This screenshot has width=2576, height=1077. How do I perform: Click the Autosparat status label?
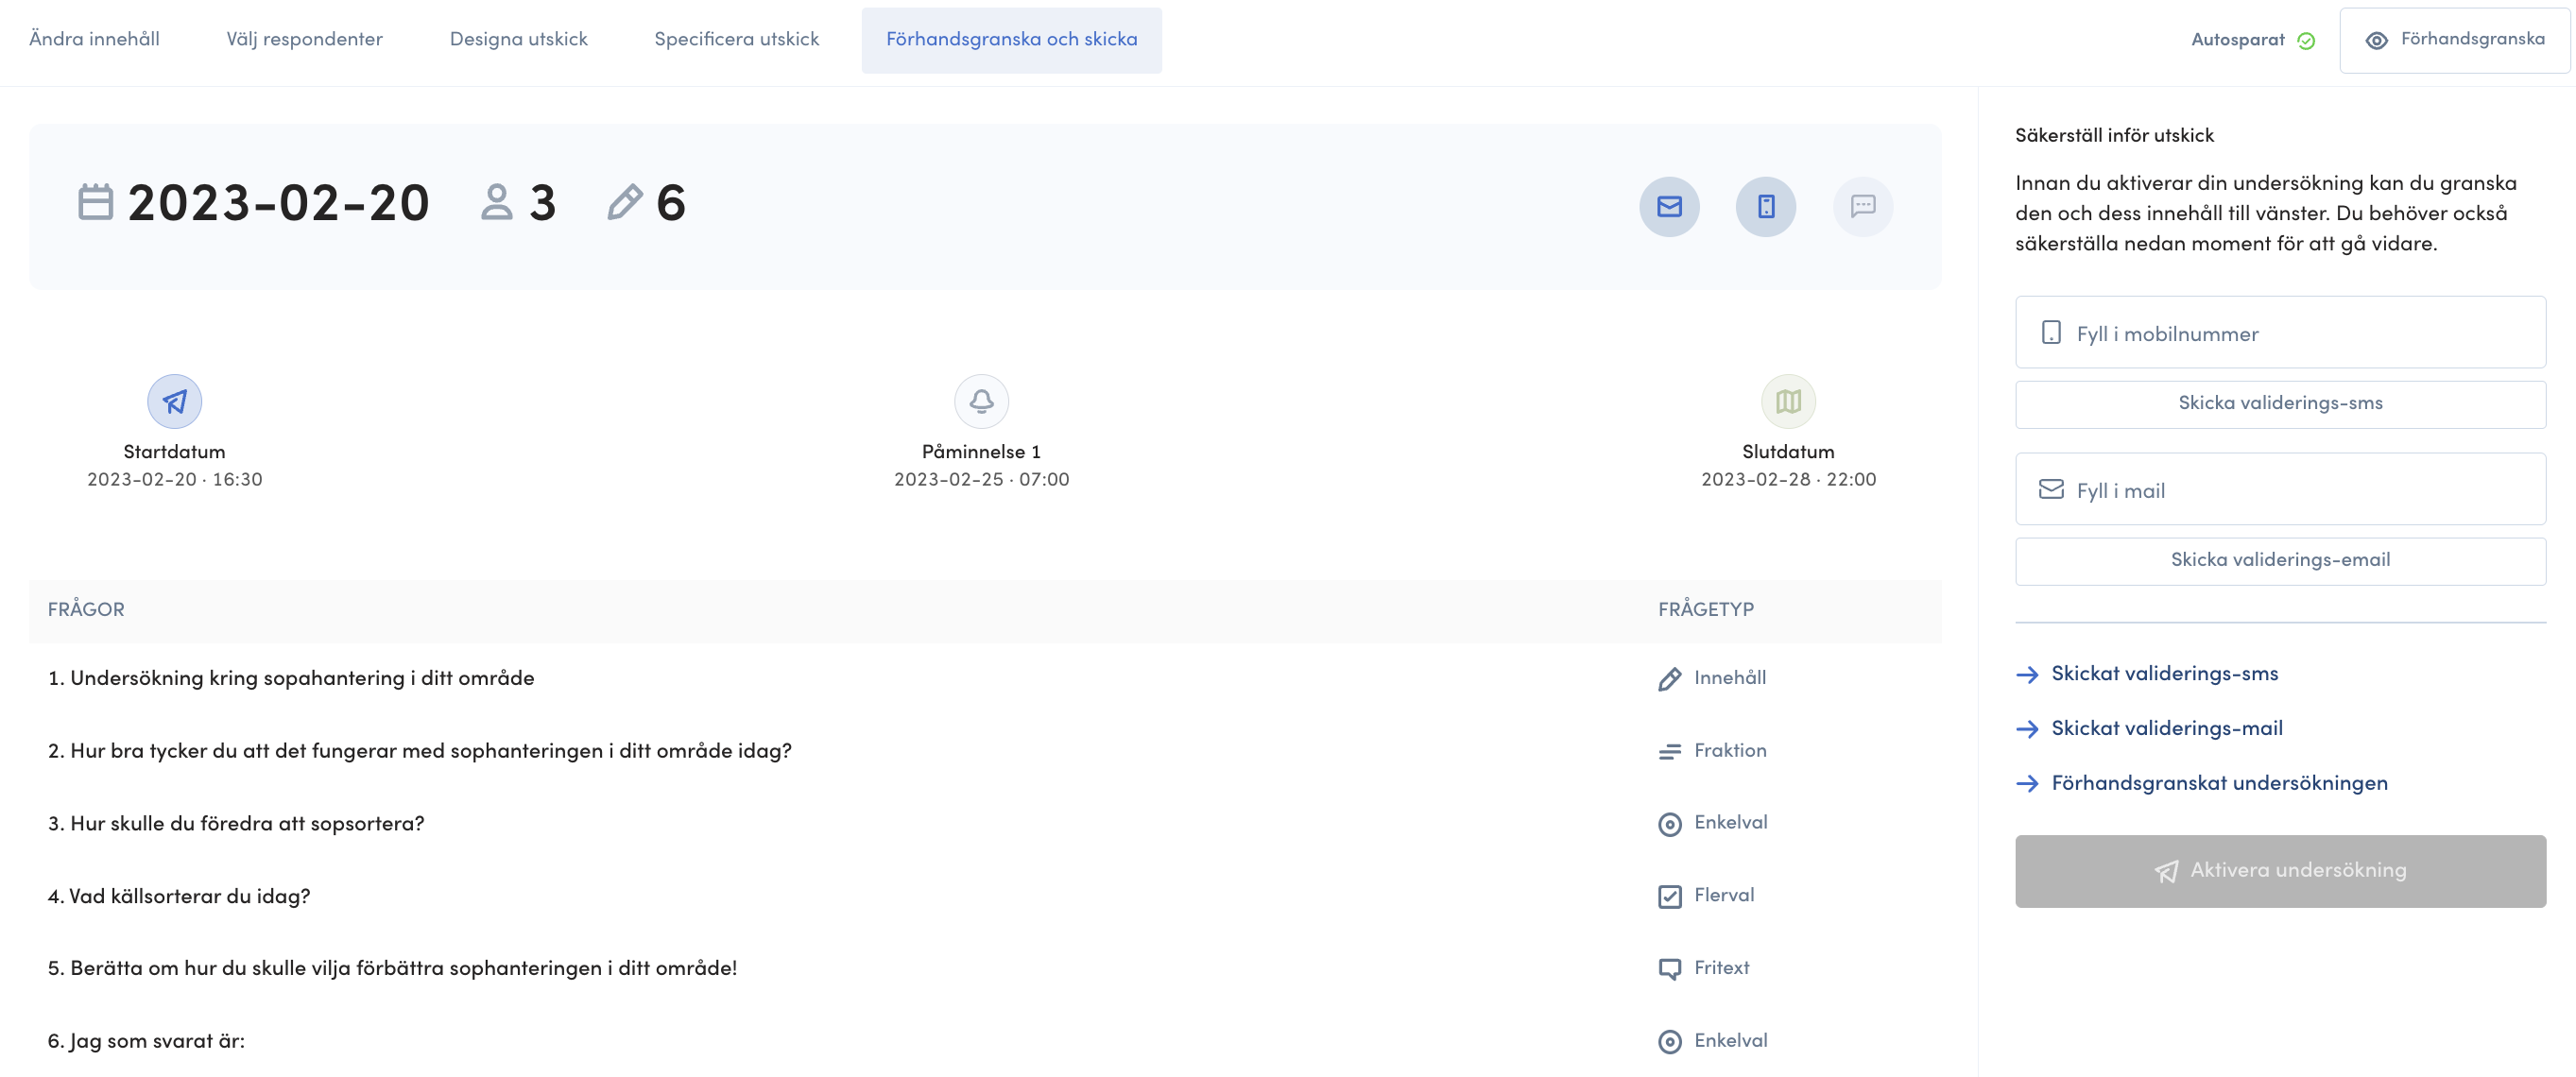[x=2237, y=40]
